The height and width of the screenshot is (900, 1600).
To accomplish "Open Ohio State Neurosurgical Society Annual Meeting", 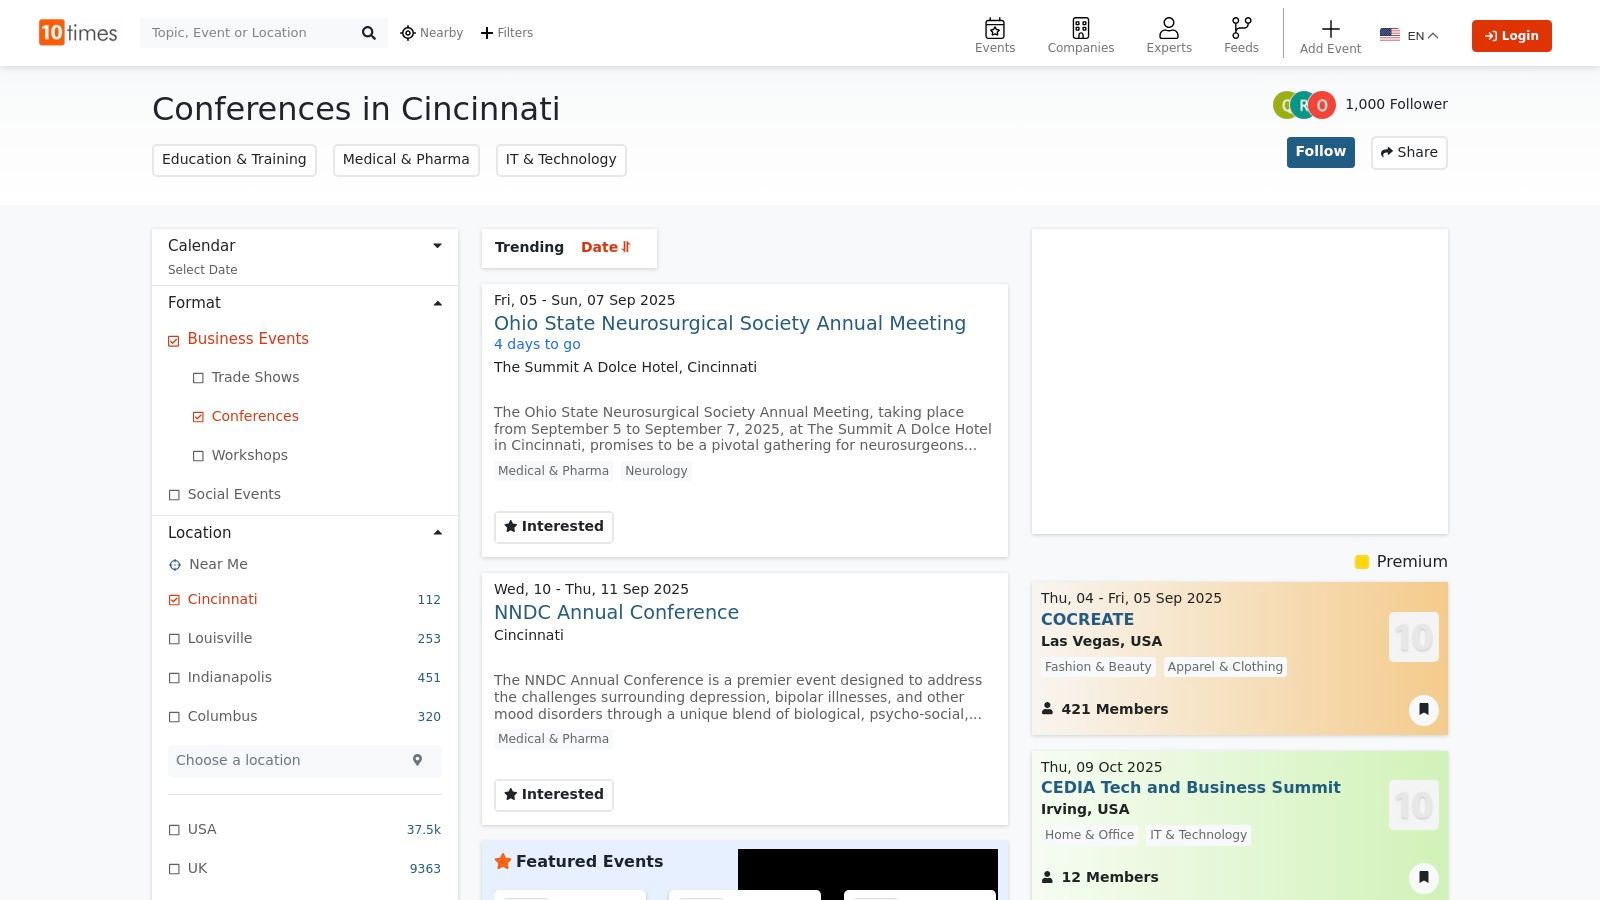I will (729, 323).
